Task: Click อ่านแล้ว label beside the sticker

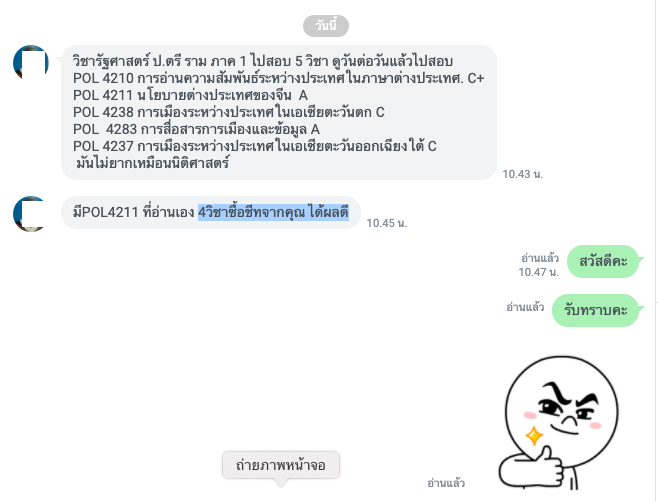Action: coord(446,483)
